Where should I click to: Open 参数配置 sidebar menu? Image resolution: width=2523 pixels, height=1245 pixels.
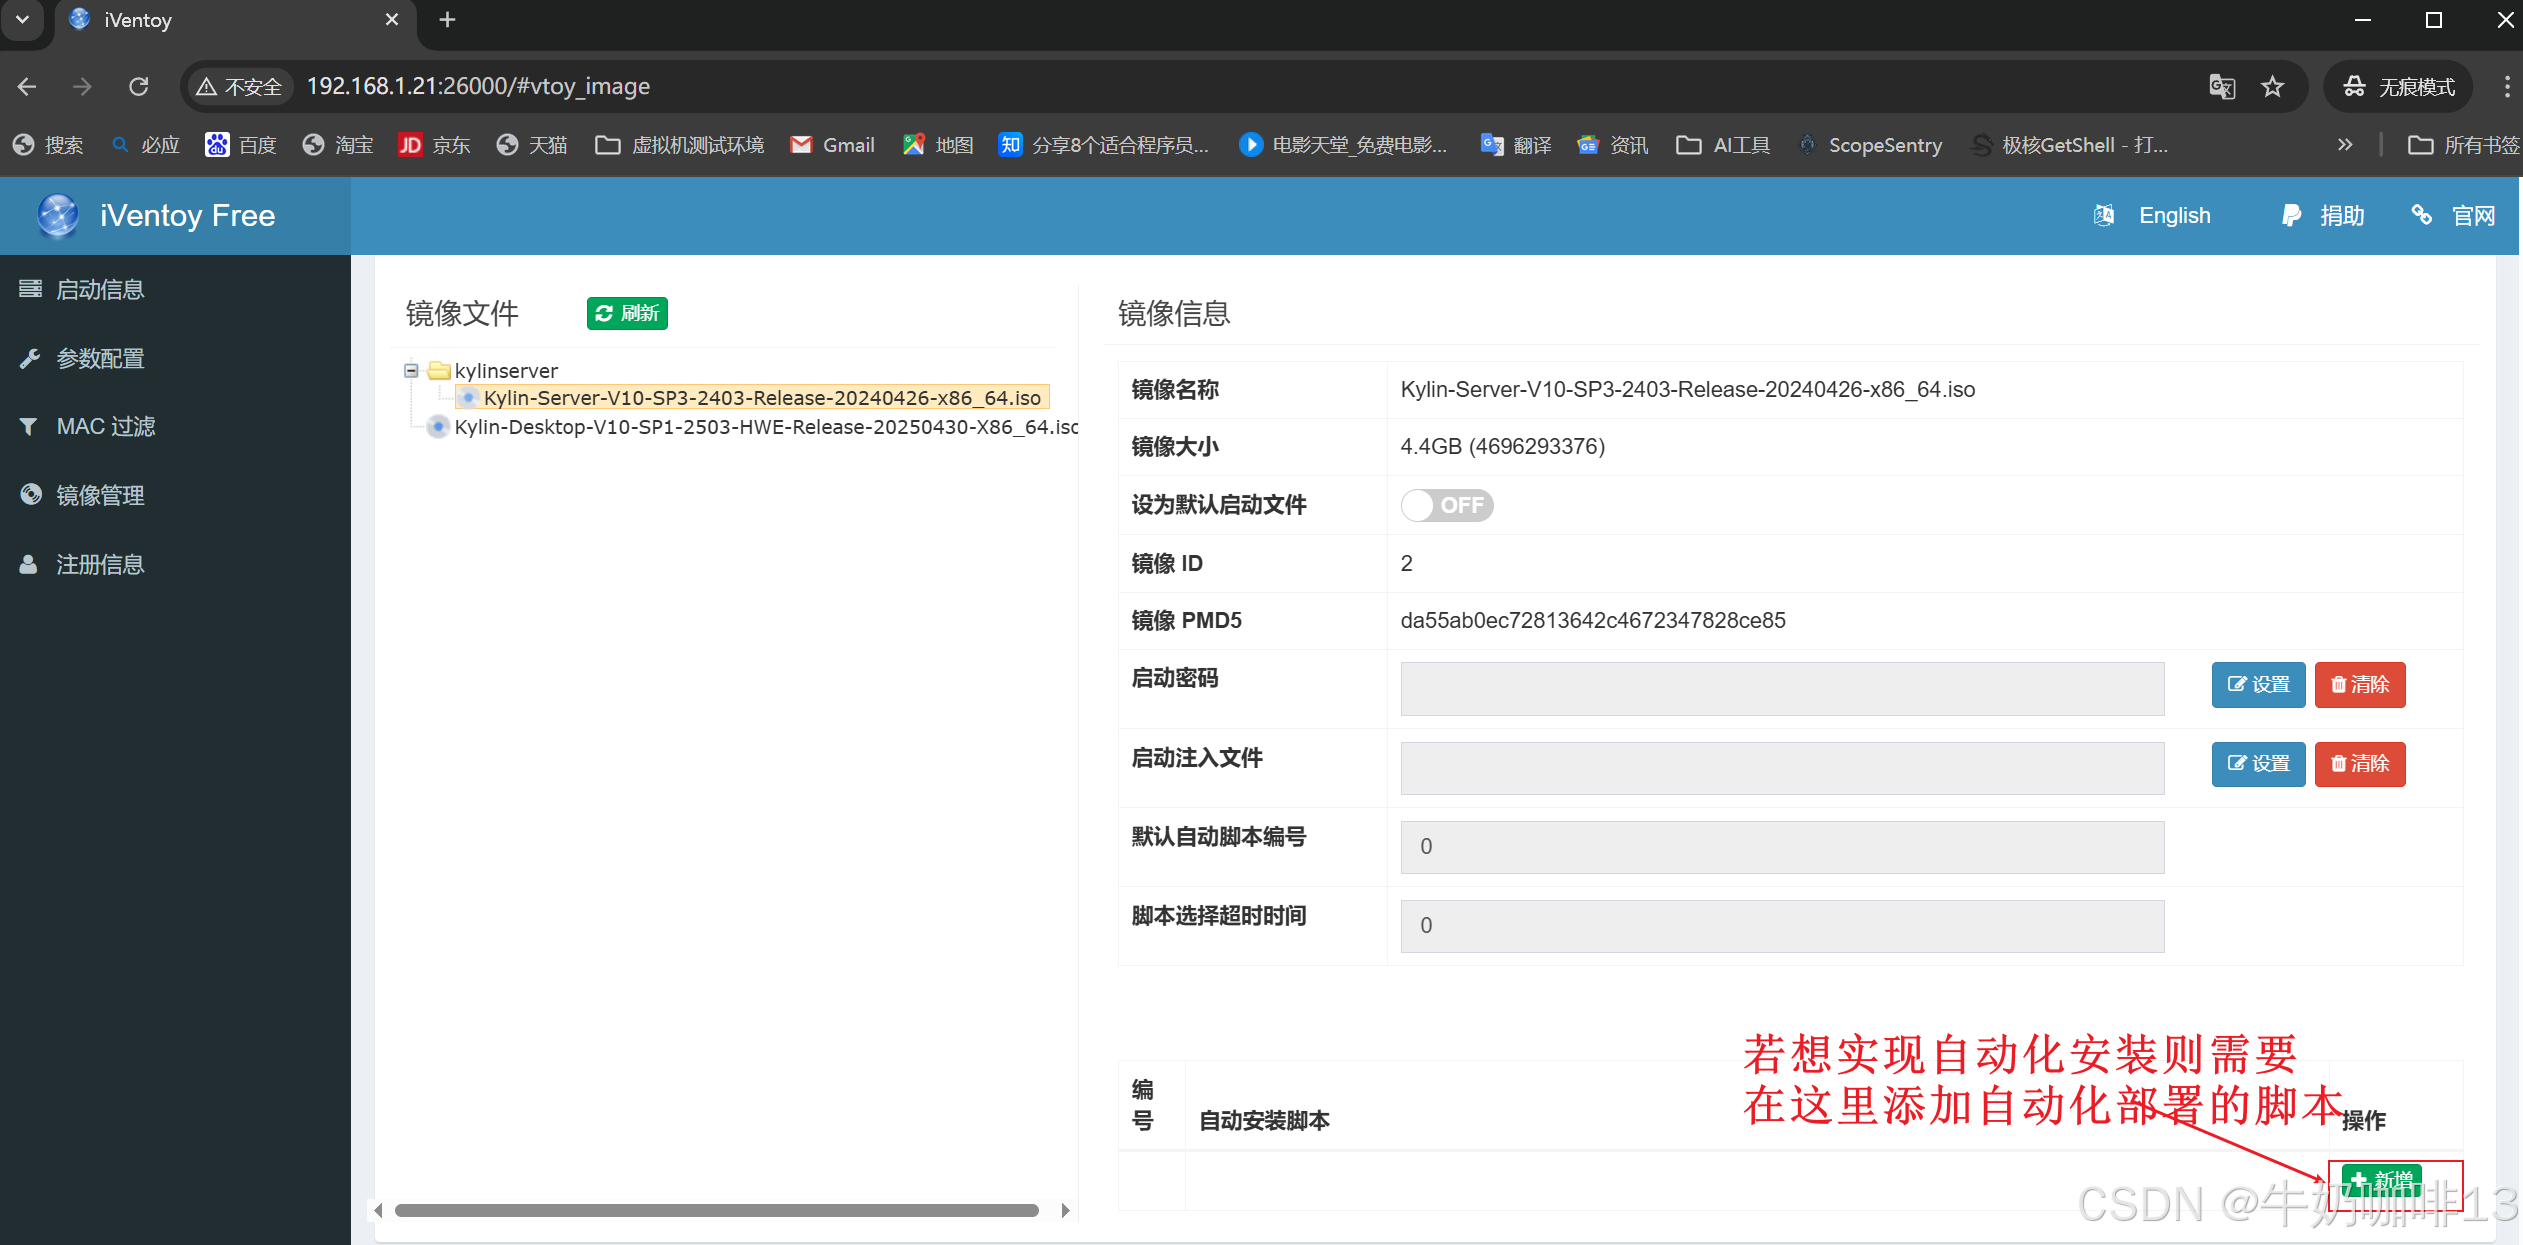point(100,358)
